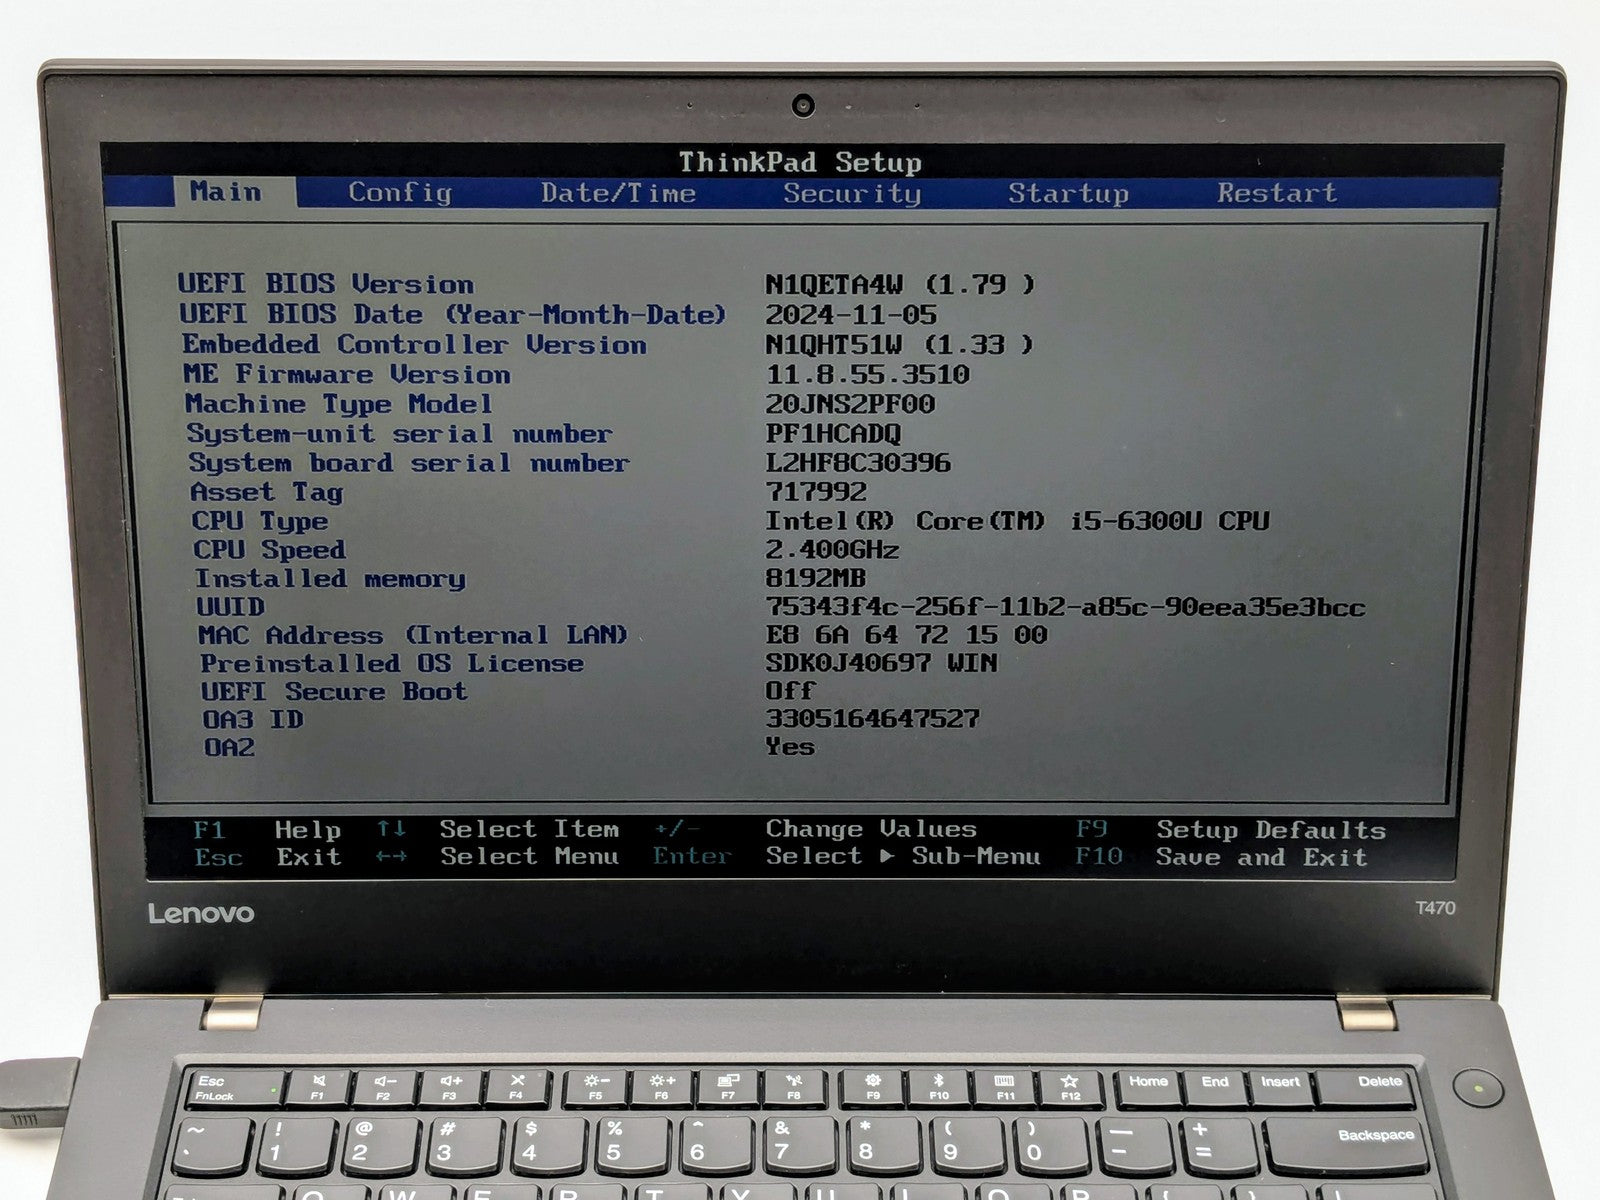Click the star icon on the F12 key
This screenshot has height=1200, width=1600.
[x=1070, y=1081]
